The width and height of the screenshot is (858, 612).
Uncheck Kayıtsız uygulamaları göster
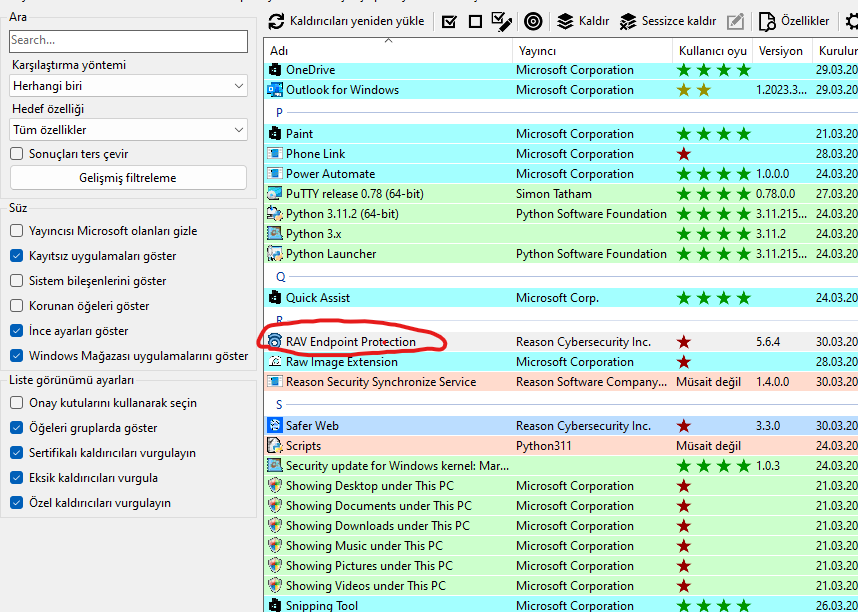pos(16,256)
